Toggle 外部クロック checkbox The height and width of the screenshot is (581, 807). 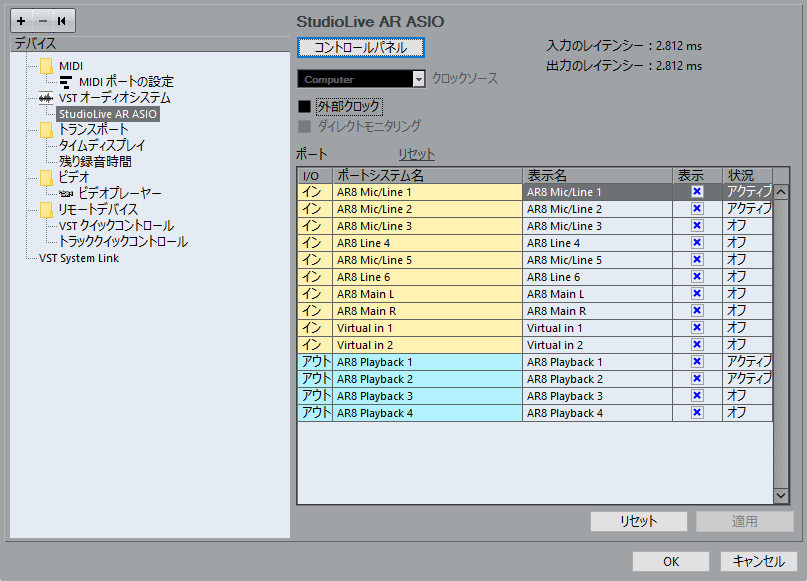305,107
